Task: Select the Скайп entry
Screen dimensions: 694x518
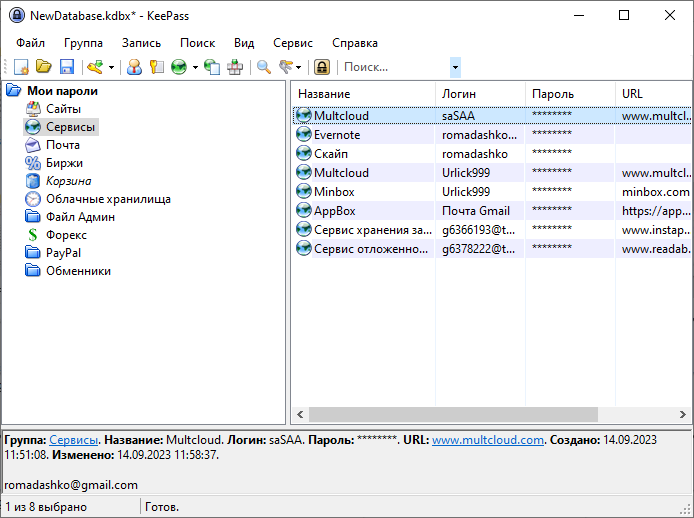Action: click(492, 154)
